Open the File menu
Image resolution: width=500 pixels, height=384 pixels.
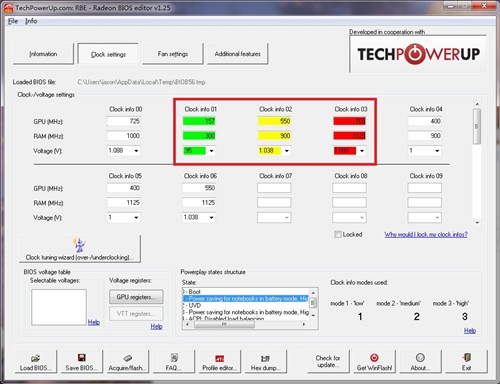13,21
